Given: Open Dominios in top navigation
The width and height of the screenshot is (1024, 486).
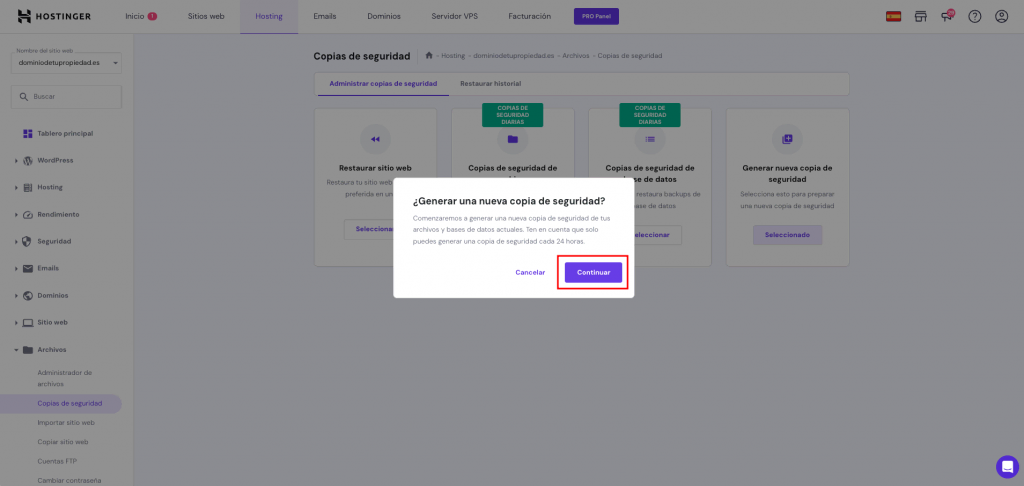Looking at the screenshot, I should tap(384, 16).
